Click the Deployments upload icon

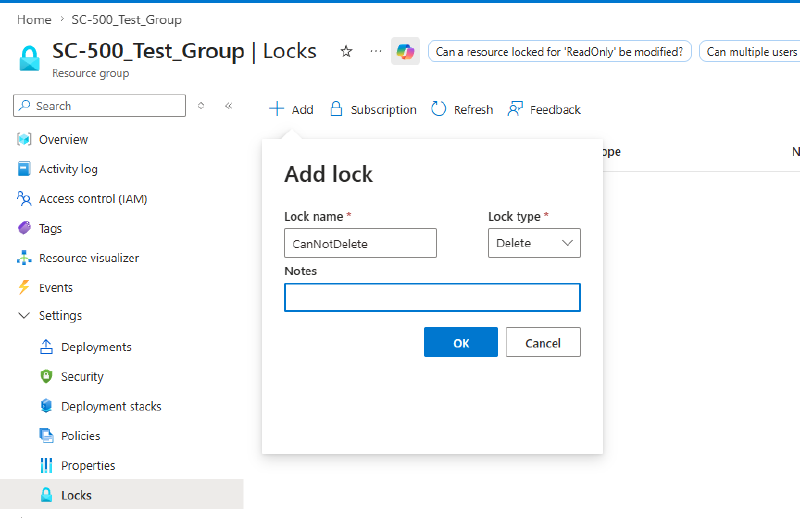click(x=46, y=347)
